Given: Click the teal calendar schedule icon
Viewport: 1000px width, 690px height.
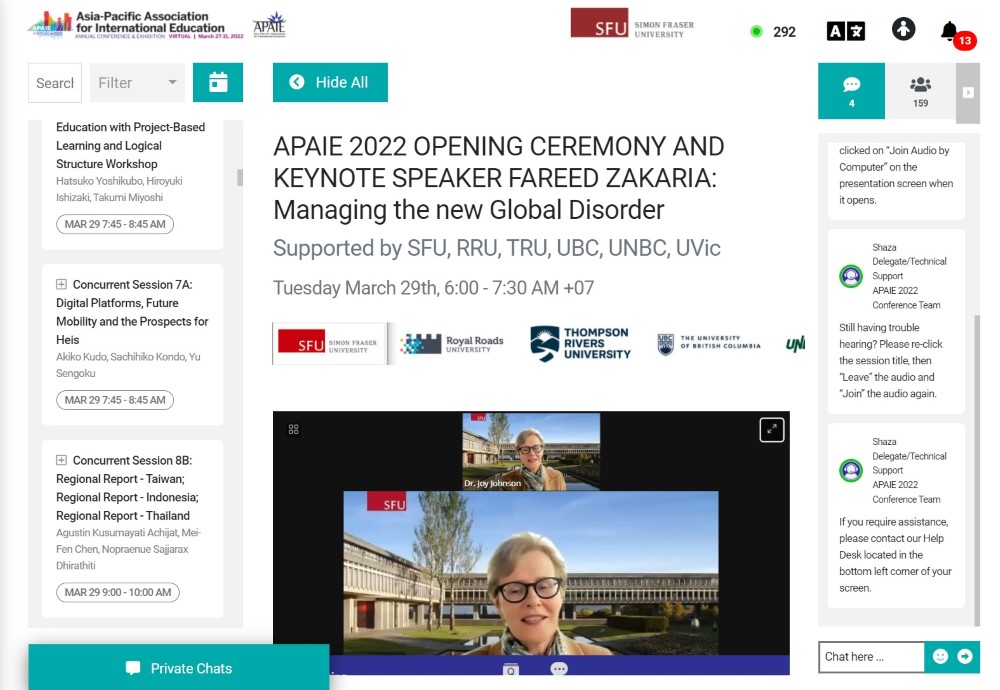Looking at the screenshot, I should 218,83.
